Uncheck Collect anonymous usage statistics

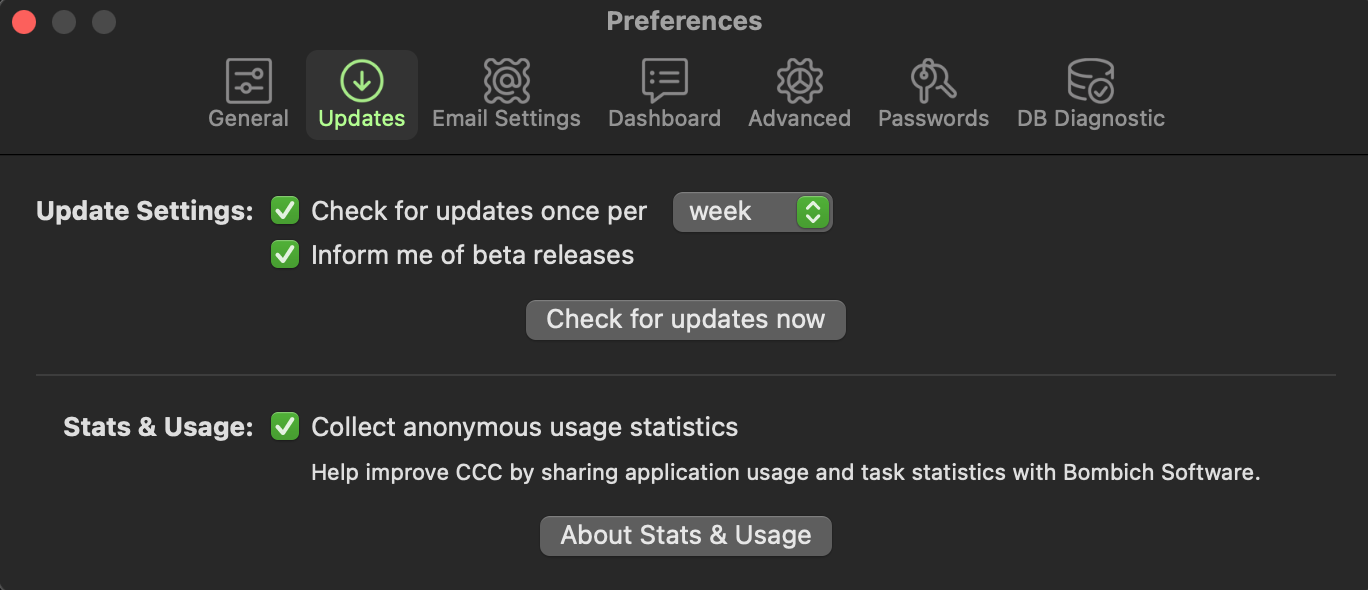[x=285, y=427]
